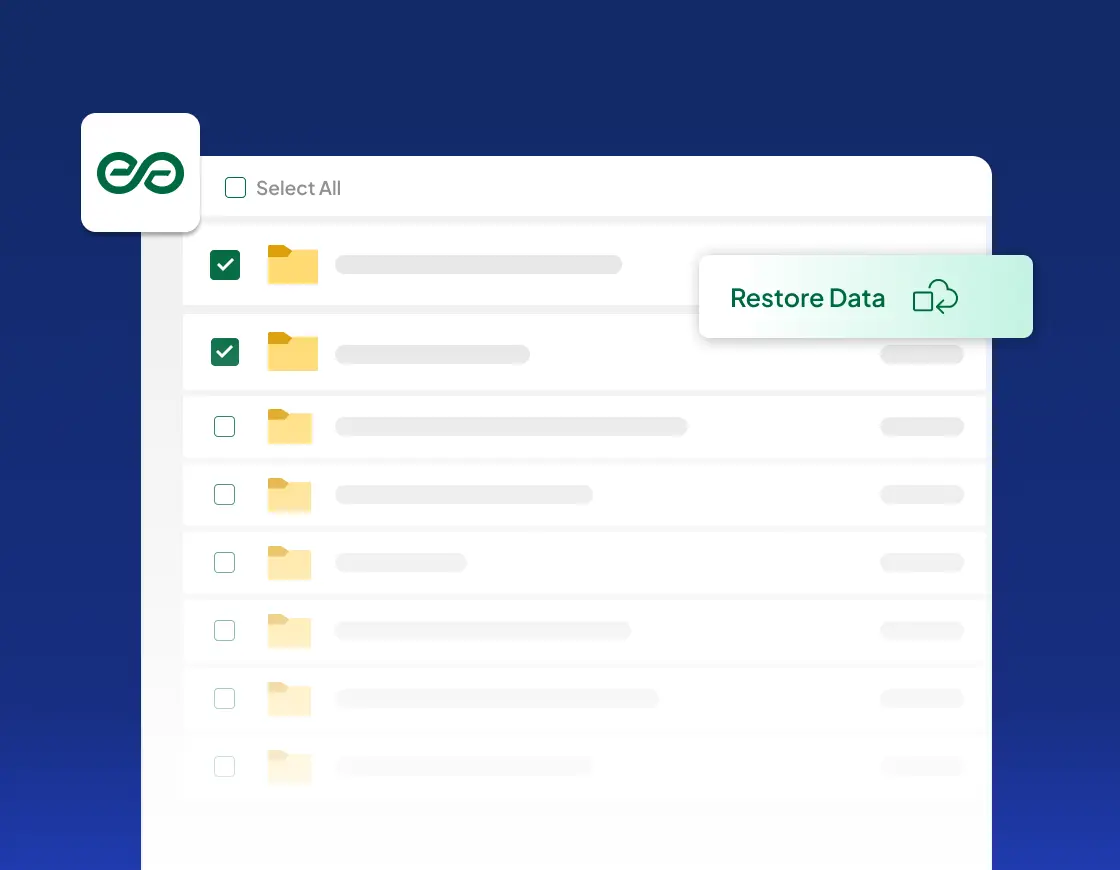
Task: Select the fourth row's folder icon
Action: [290, 495]
